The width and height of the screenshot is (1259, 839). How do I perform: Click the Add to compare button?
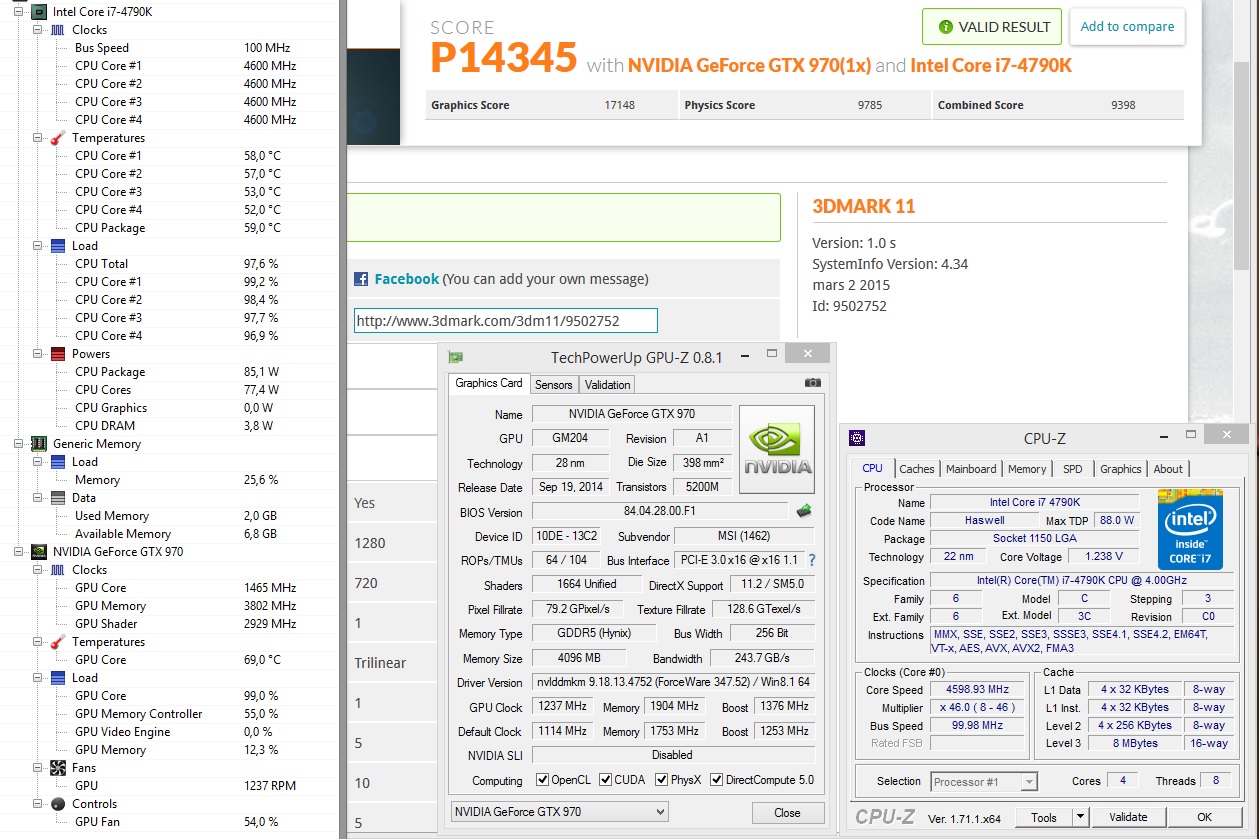(x=1127, y=27)
